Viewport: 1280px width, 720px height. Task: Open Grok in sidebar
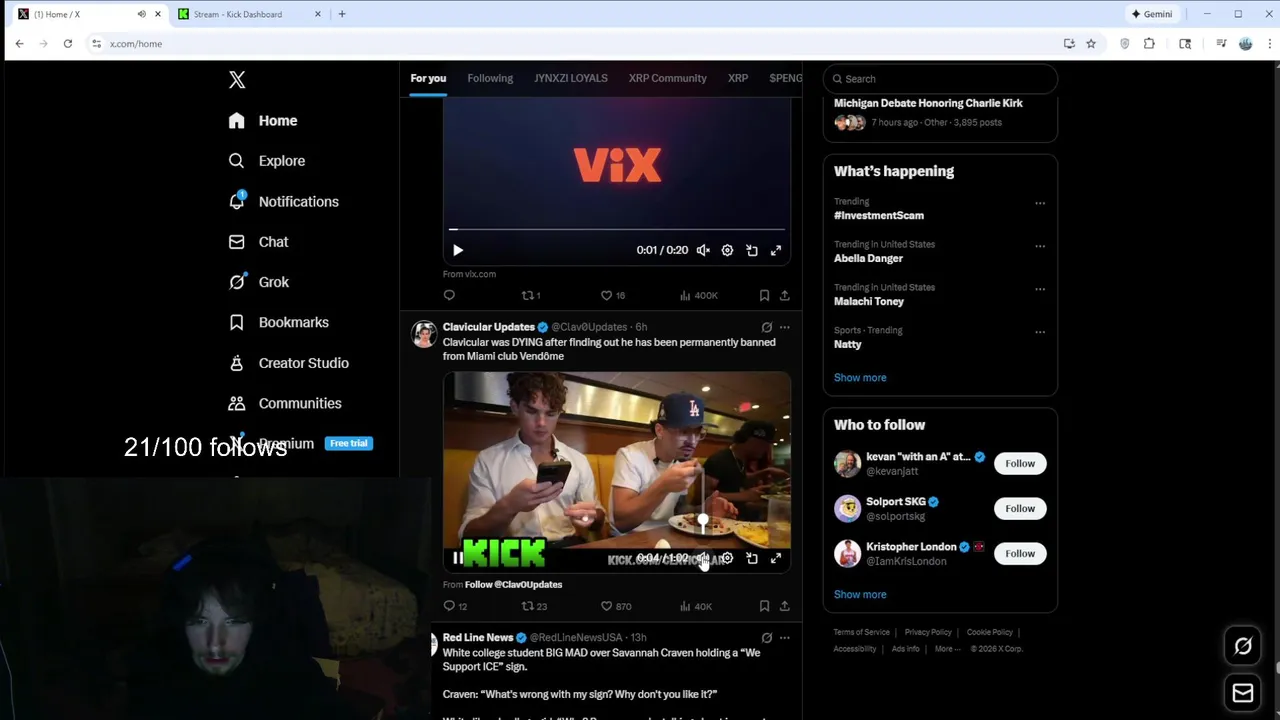click(258, 282)
